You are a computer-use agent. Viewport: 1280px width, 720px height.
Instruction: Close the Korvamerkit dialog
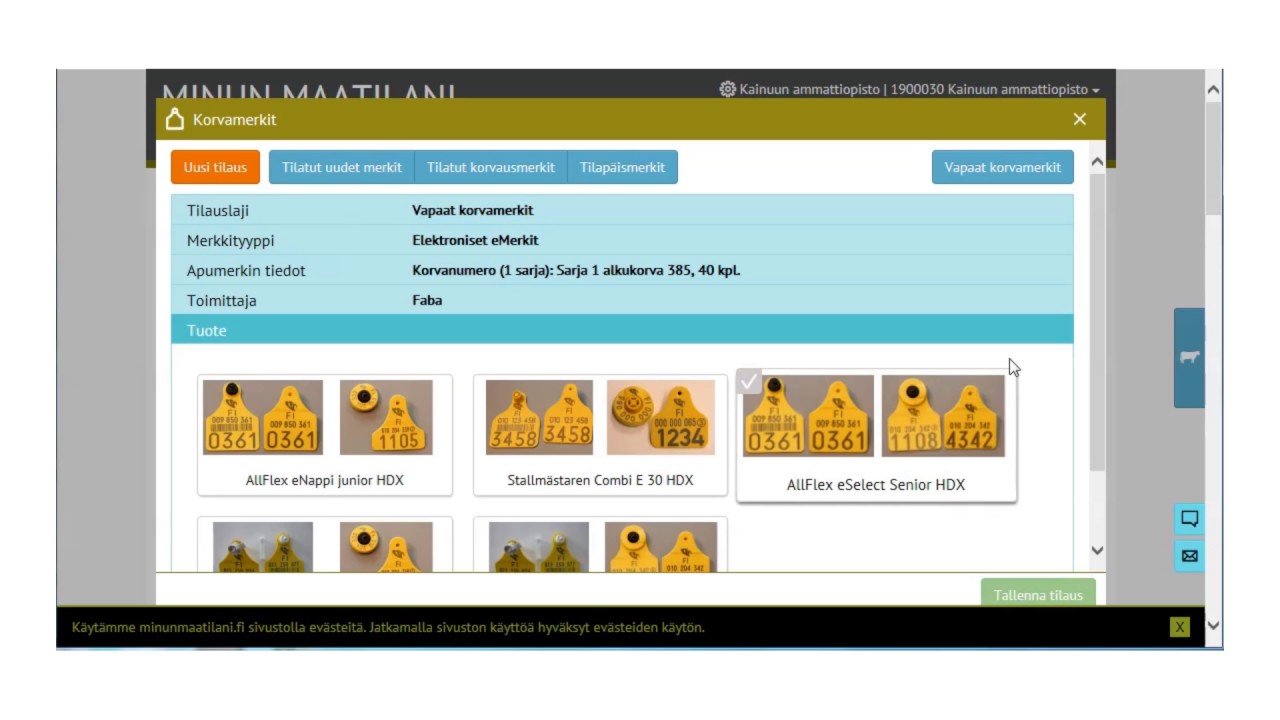pyautogui.click(x=1080, y=119)
